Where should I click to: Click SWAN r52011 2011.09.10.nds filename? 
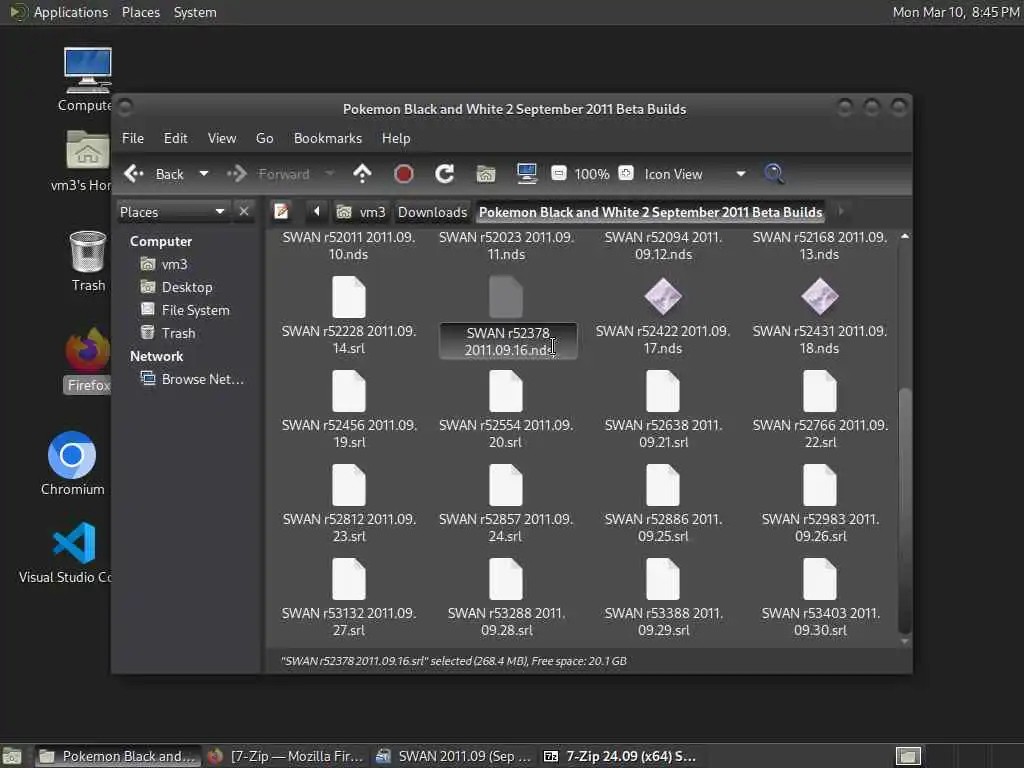coord(349,246)
